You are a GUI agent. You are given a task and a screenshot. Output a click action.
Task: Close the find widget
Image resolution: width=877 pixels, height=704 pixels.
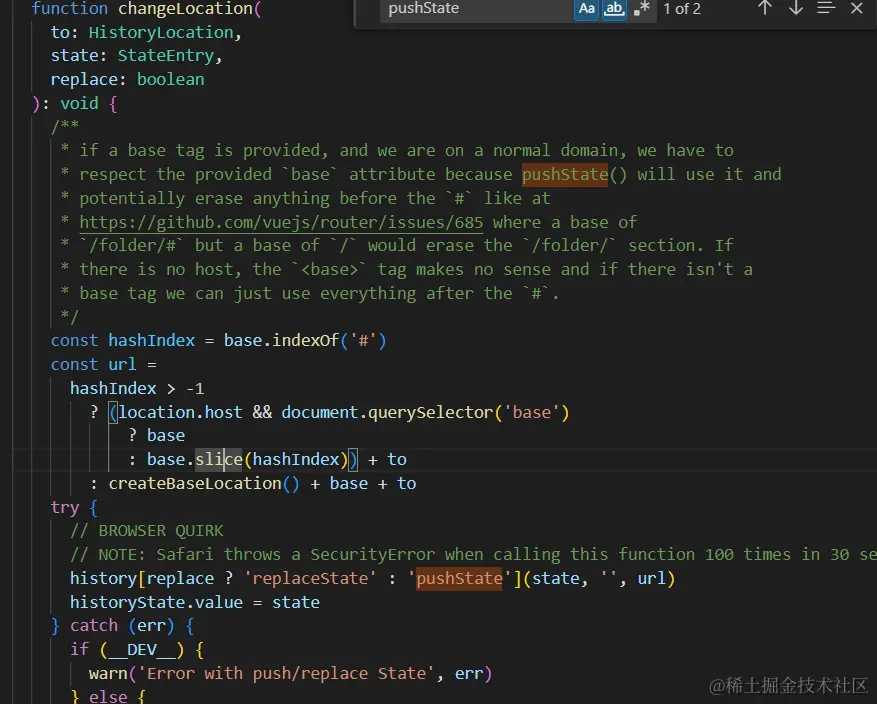[x=856, y=8]
